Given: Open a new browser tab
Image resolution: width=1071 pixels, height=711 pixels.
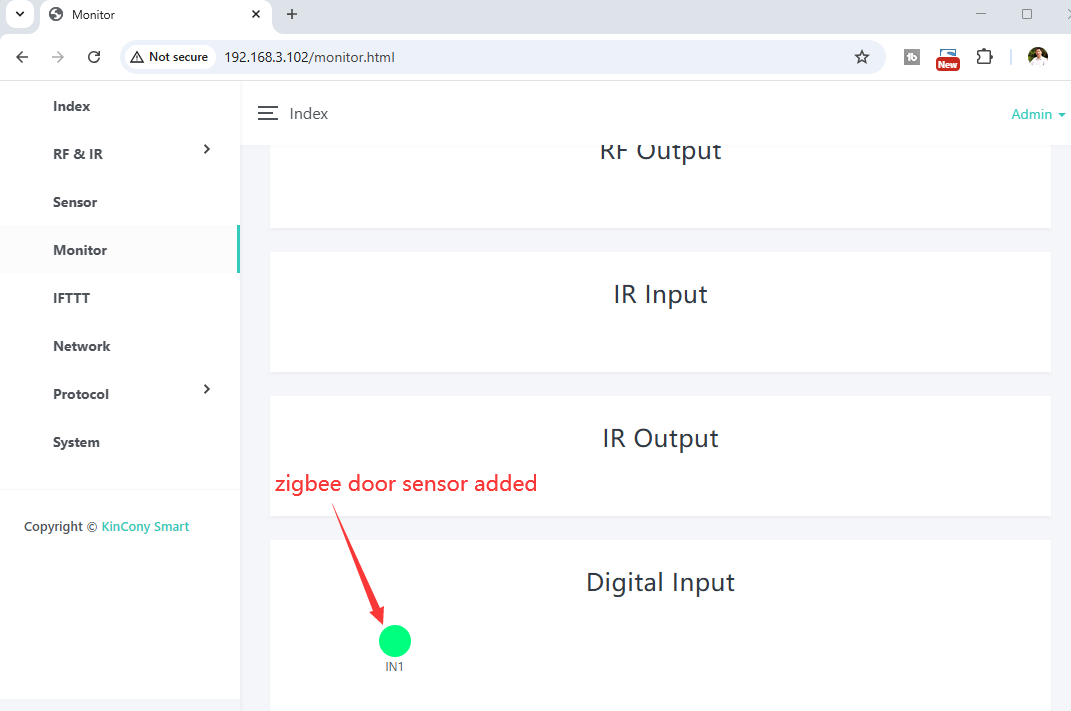Looking at the screenshot, I should click(292, 14).
